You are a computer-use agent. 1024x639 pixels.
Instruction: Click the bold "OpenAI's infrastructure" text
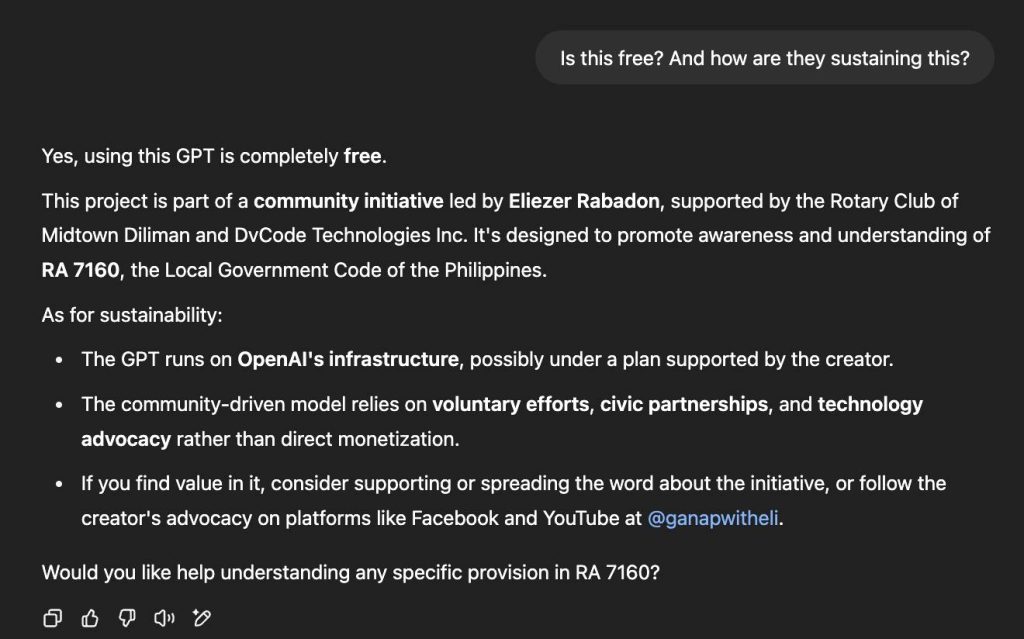point(347,359)
